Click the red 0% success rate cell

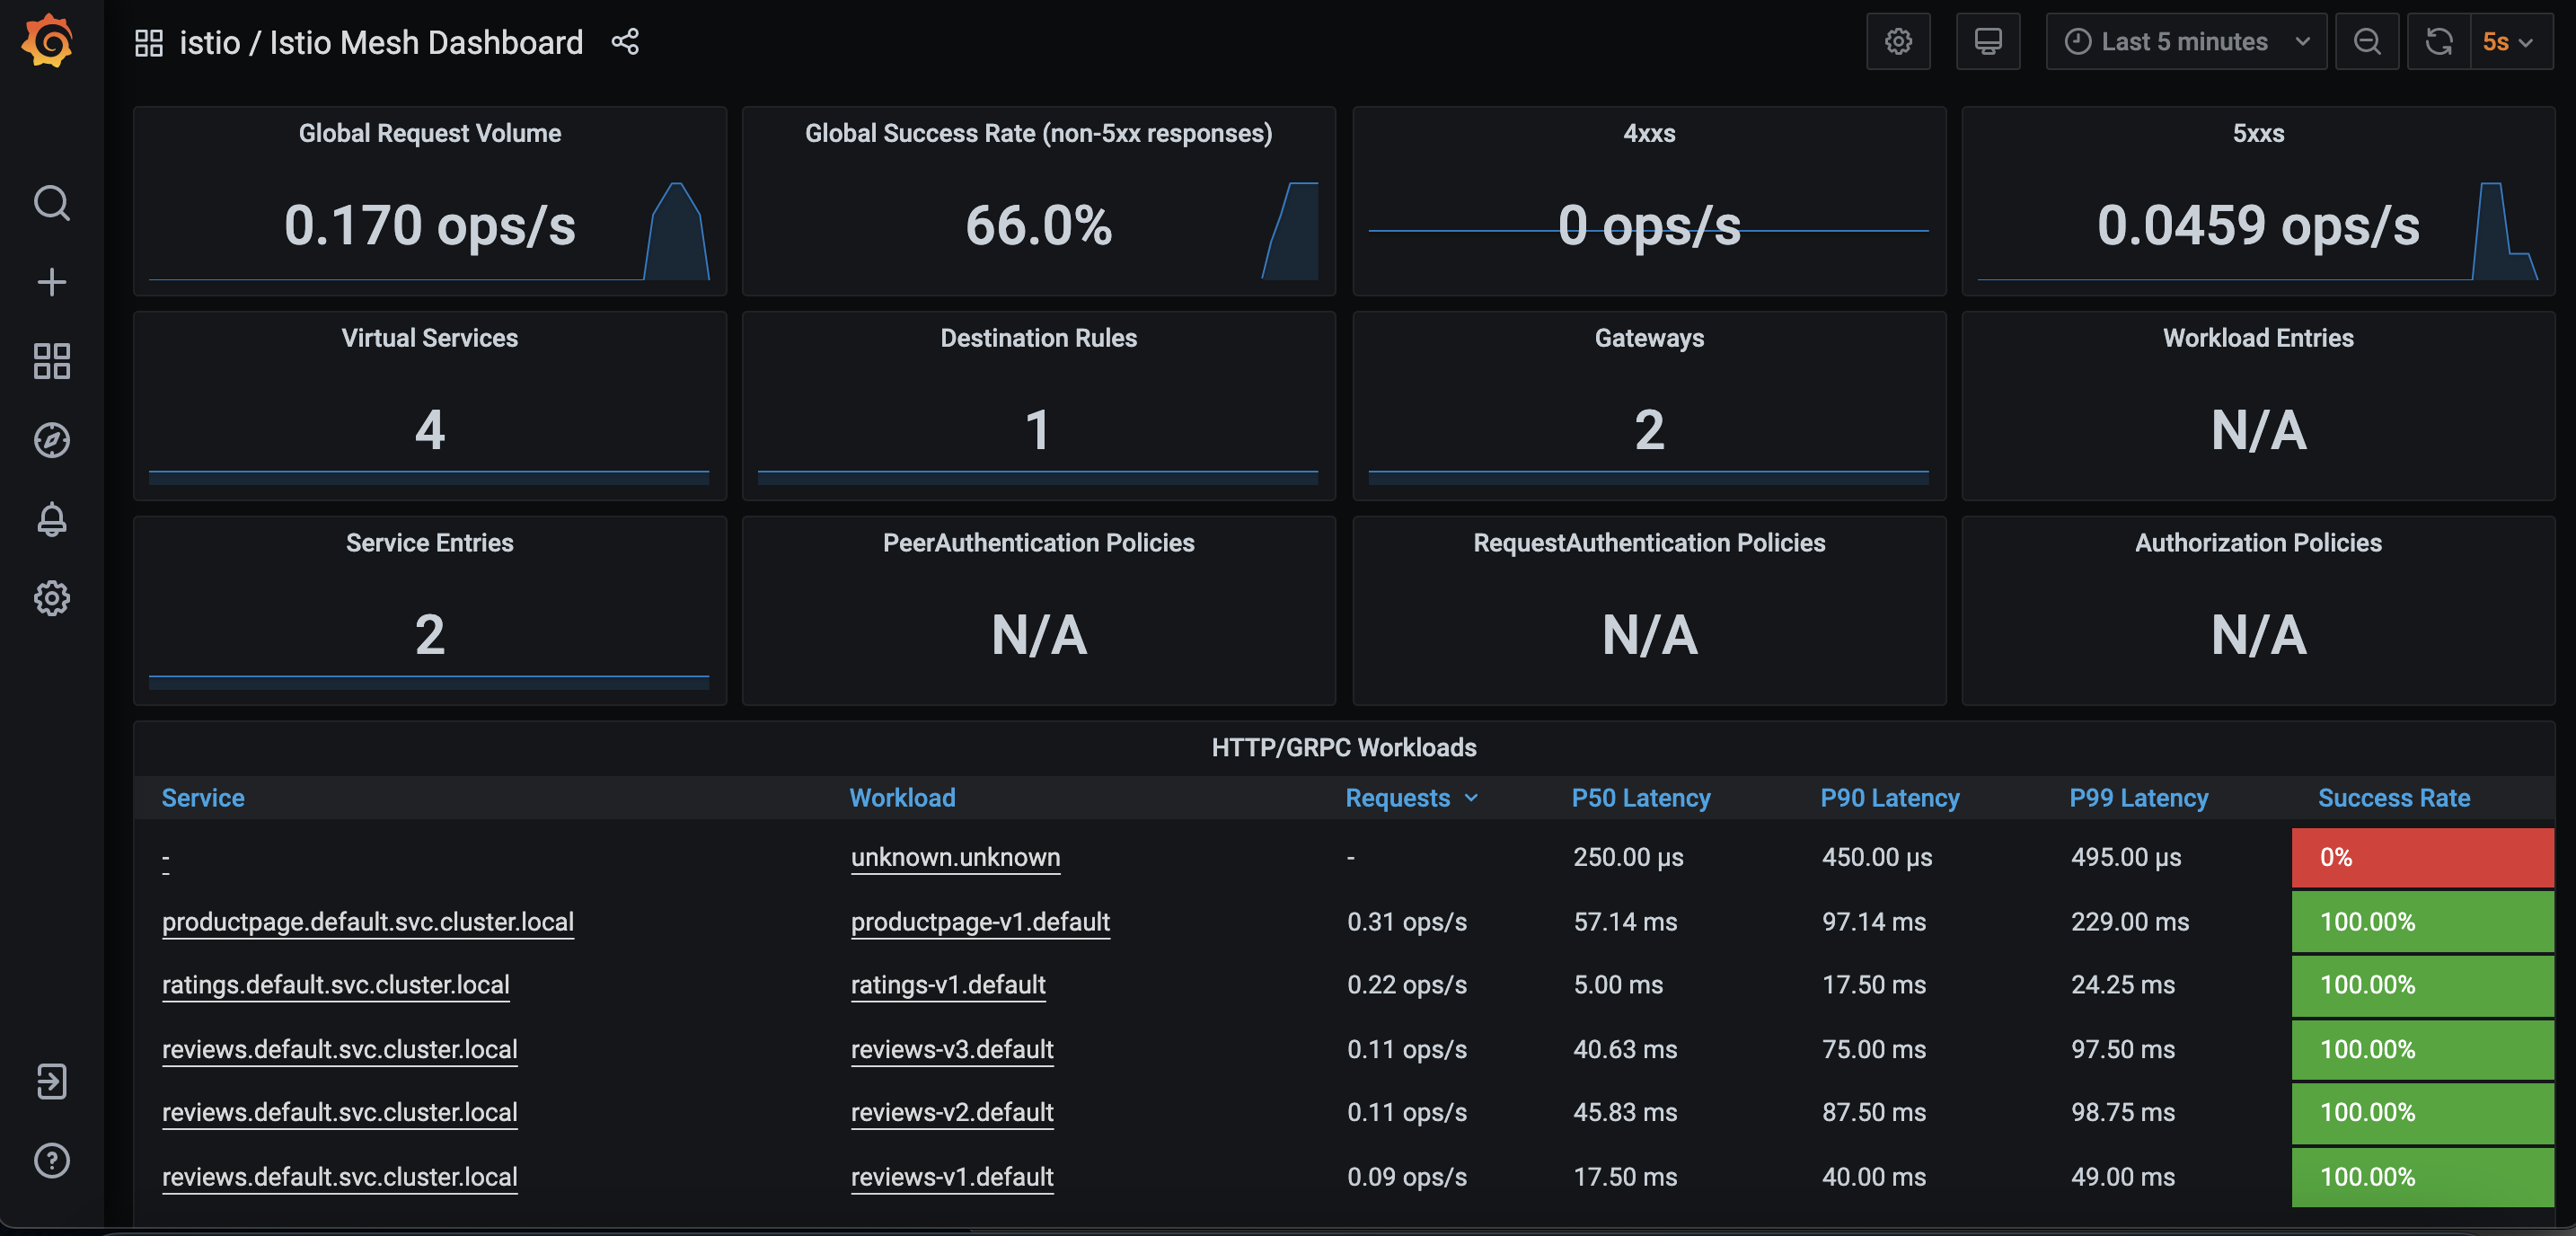[2421, 857]
